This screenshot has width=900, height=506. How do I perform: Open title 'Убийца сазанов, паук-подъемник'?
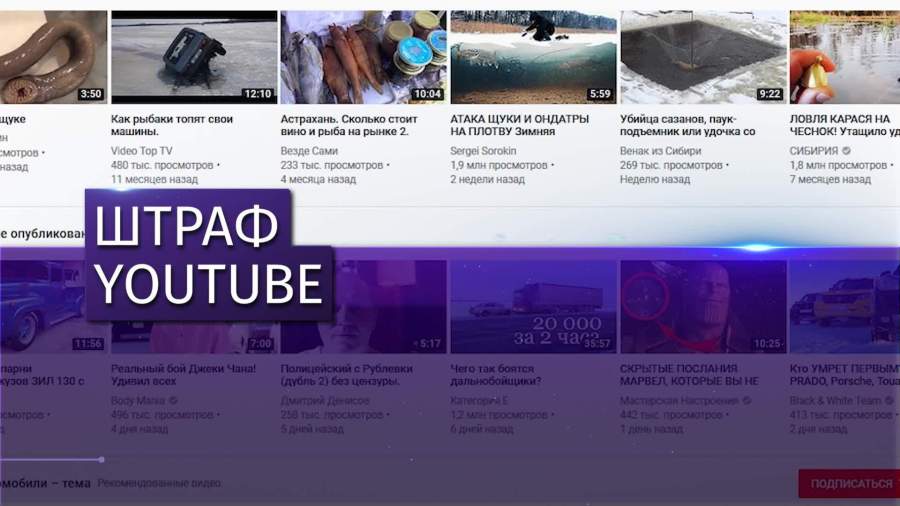click(x=688, y=125)
